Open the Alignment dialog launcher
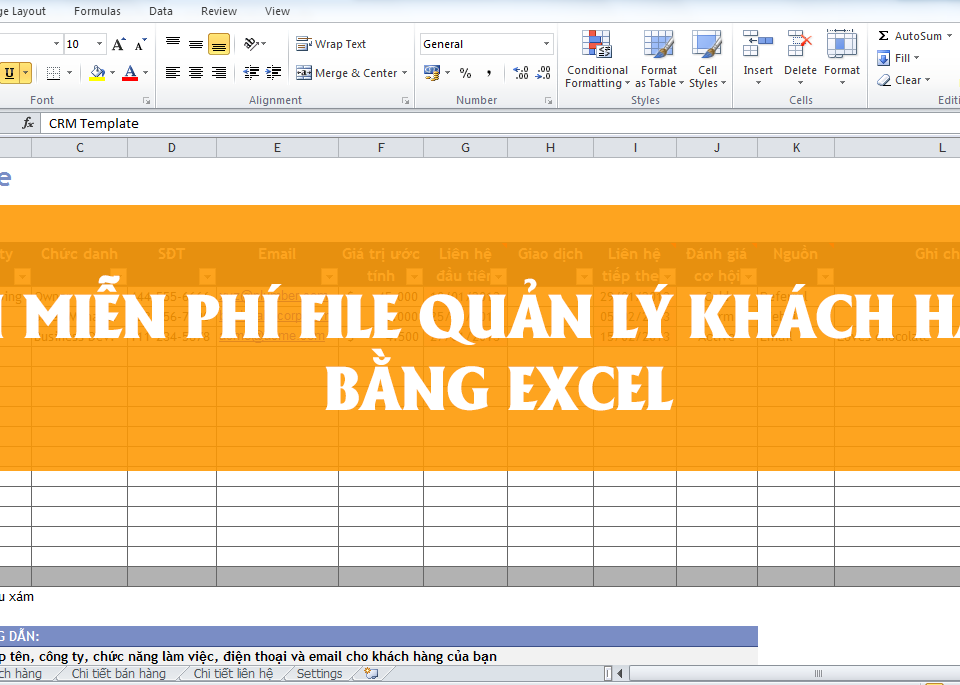Screen dimensions: 960x685 pos(405,100)
